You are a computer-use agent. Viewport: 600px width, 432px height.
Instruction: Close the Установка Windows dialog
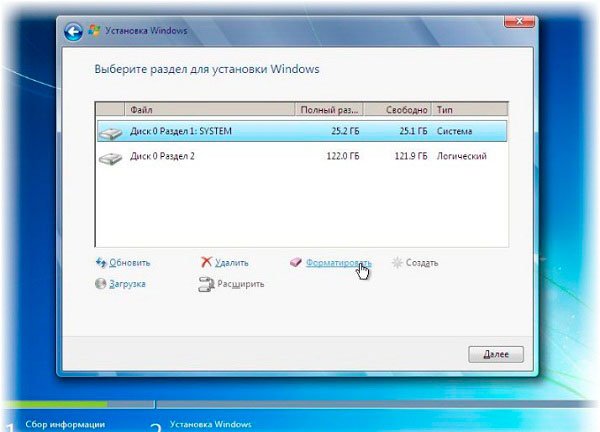pos(519,21)
